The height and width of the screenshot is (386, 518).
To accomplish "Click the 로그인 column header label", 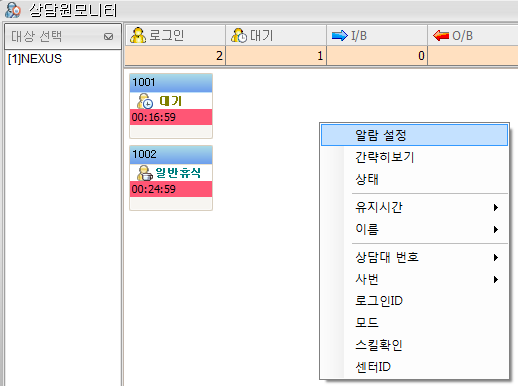I will pyautogui.click(x=166, y=35).
